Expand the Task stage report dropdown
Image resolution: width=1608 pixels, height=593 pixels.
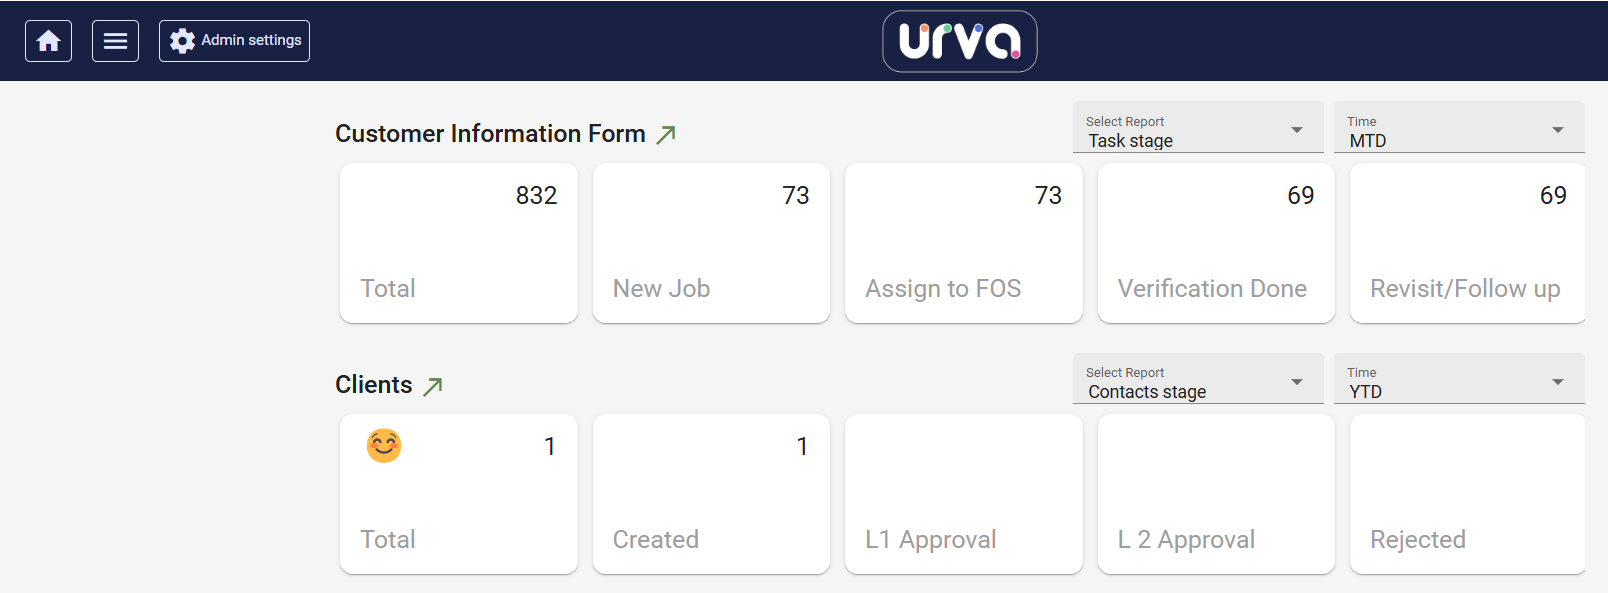tap(1197, 129)
